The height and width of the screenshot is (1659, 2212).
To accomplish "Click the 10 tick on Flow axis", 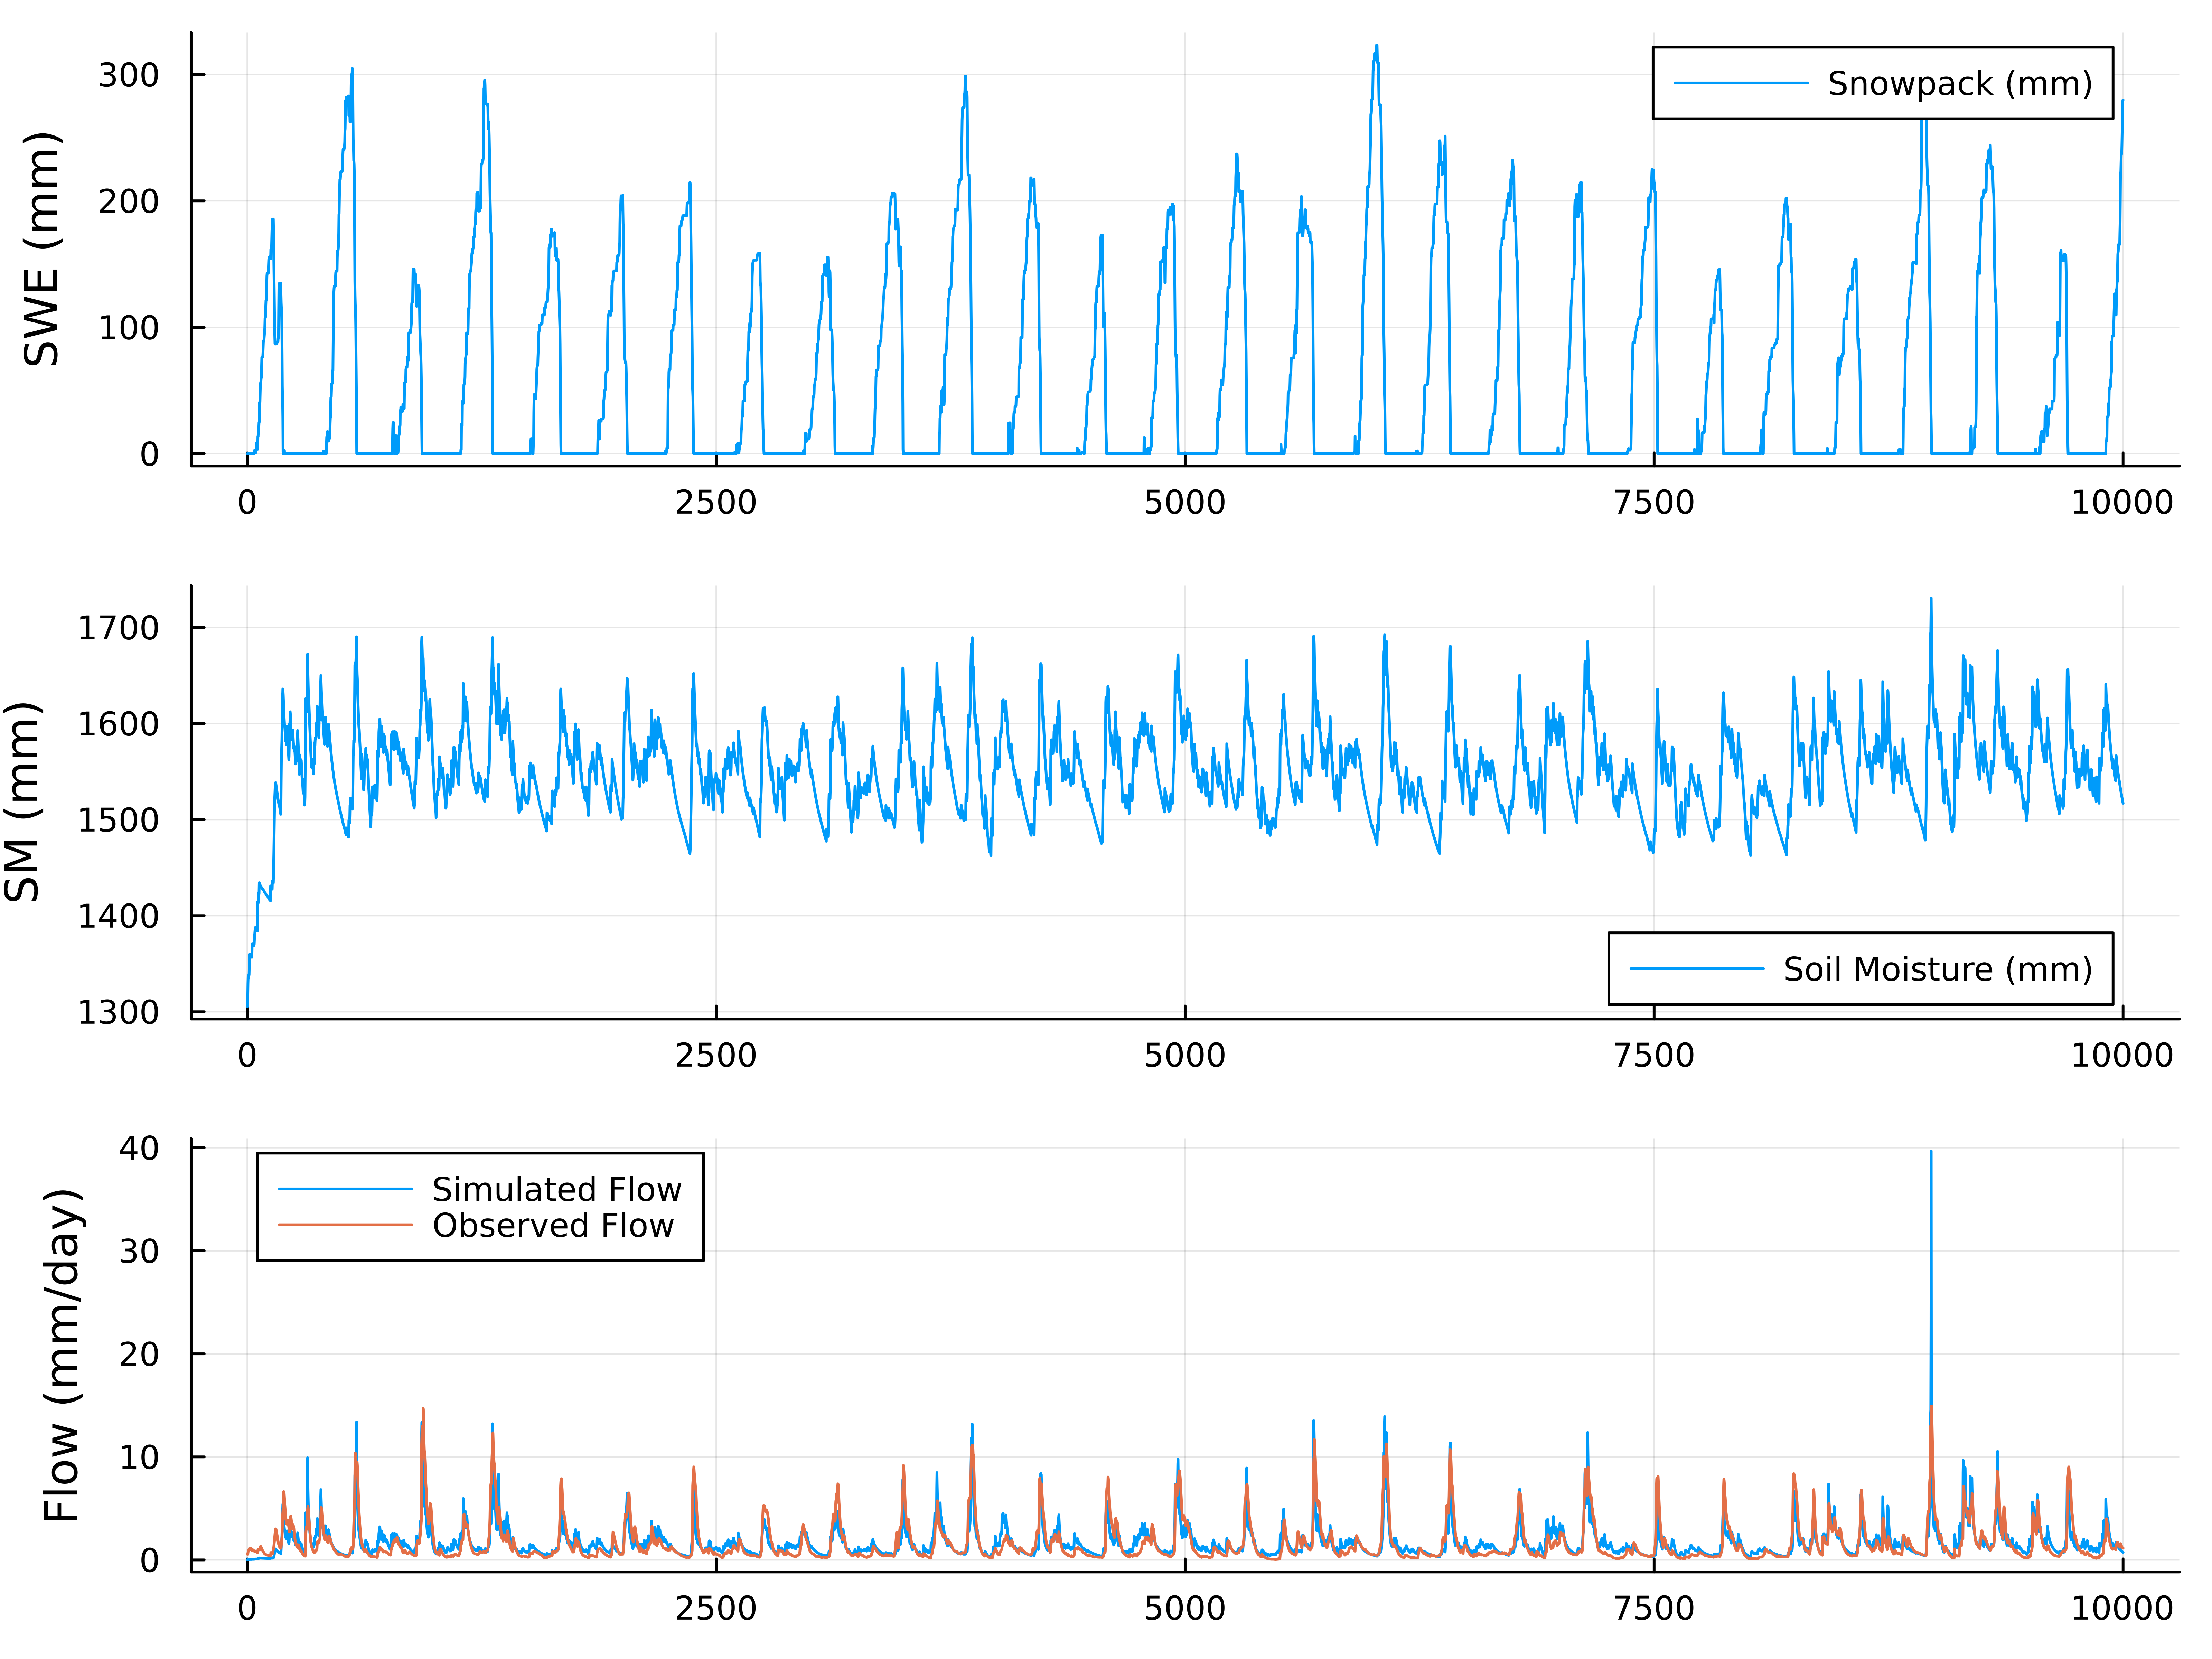I will pos(139,1457).
